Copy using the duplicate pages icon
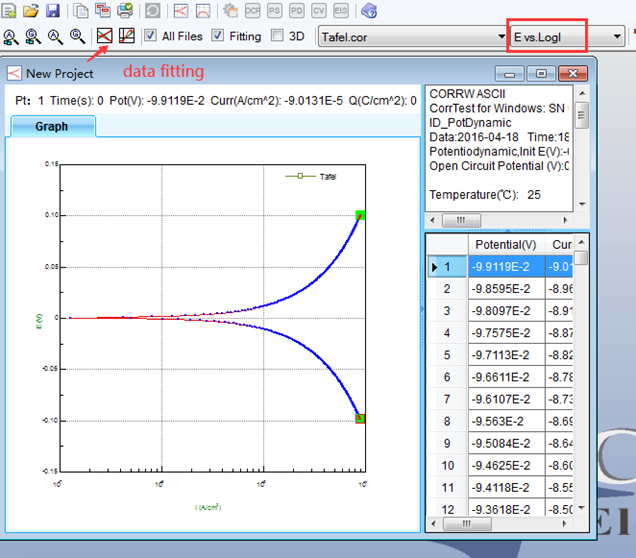The image size is (636, 558). click(81, 11)
